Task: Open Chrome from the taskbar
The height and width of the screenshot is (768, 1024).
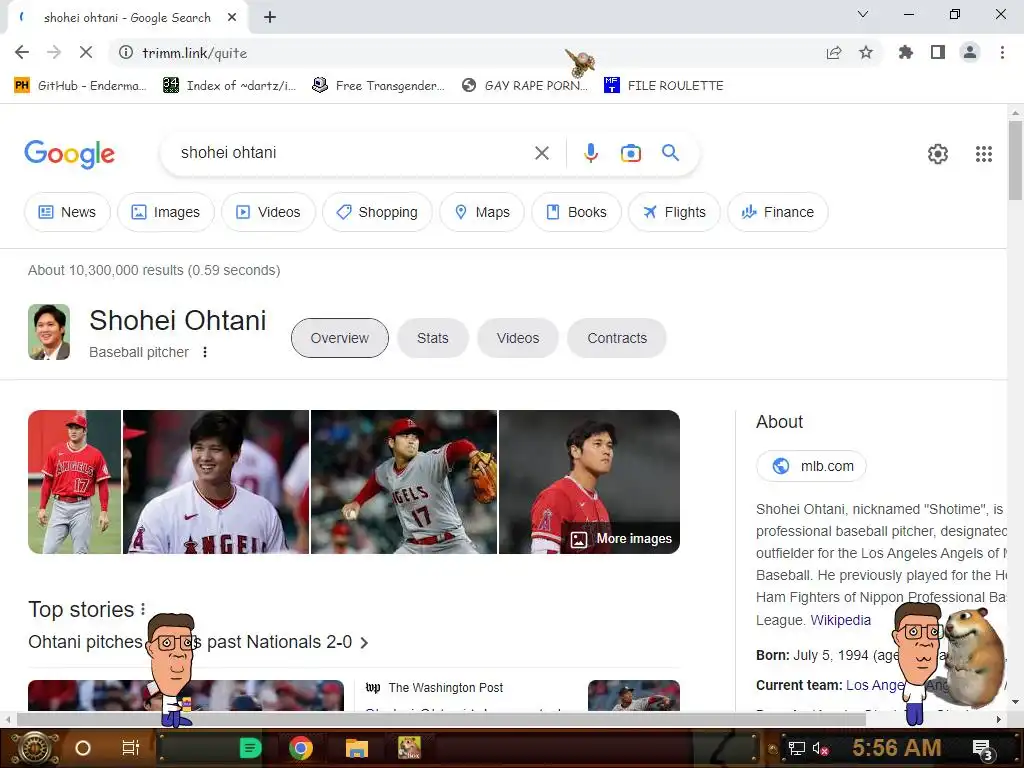Action: [x=301, y=748]
